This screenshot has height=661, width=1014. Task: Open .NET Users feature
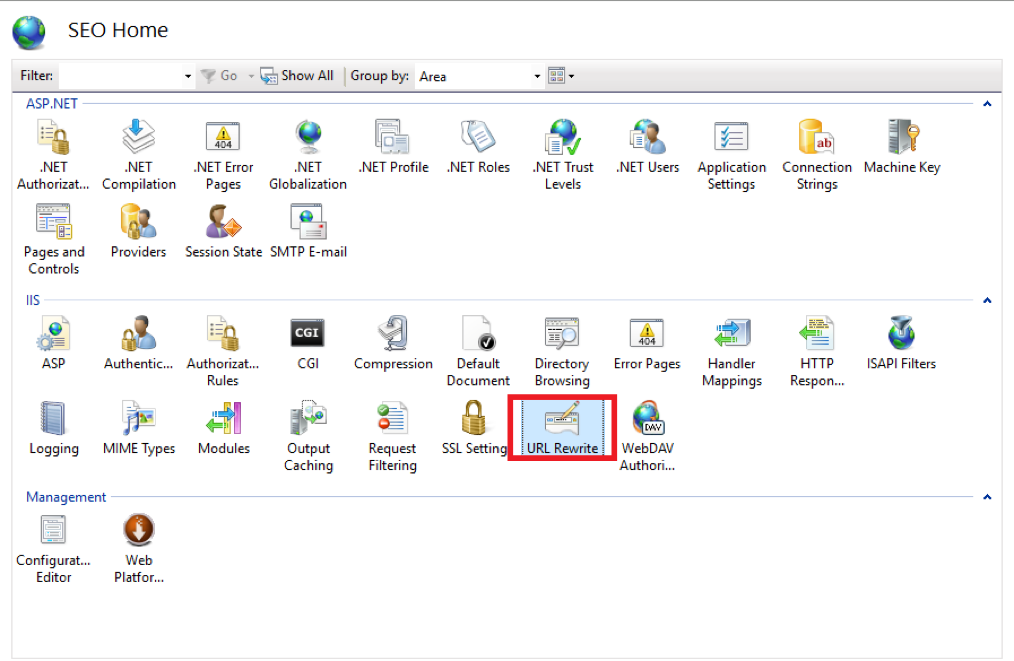point(647,147)
